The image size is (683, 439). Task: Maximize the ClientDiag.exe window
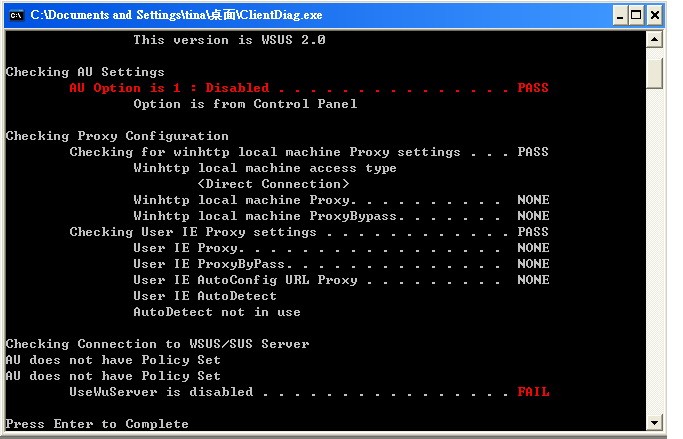[x=636, y=16]
